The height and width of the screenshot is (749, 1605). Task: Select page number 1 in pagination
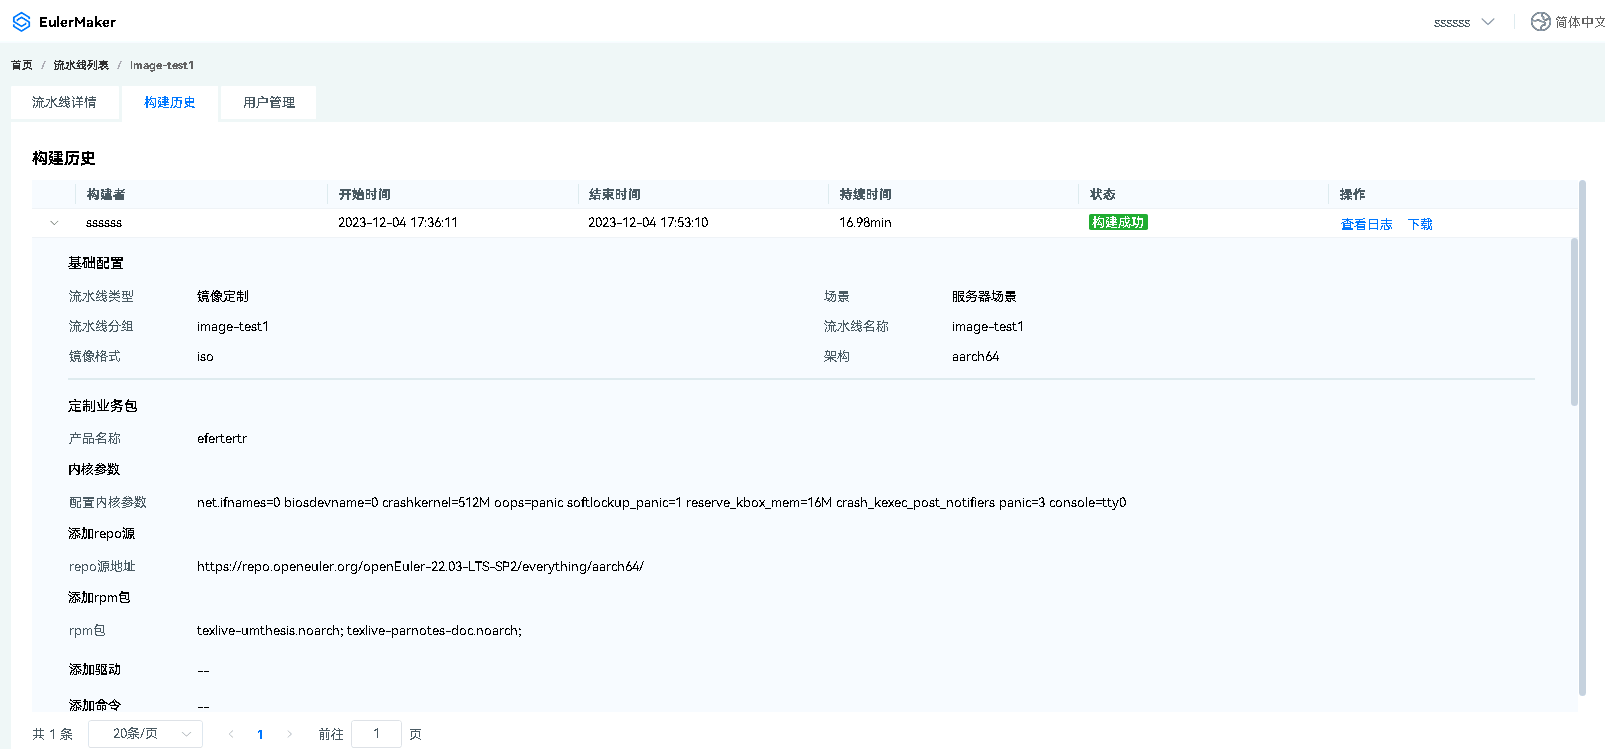point(260,734)
